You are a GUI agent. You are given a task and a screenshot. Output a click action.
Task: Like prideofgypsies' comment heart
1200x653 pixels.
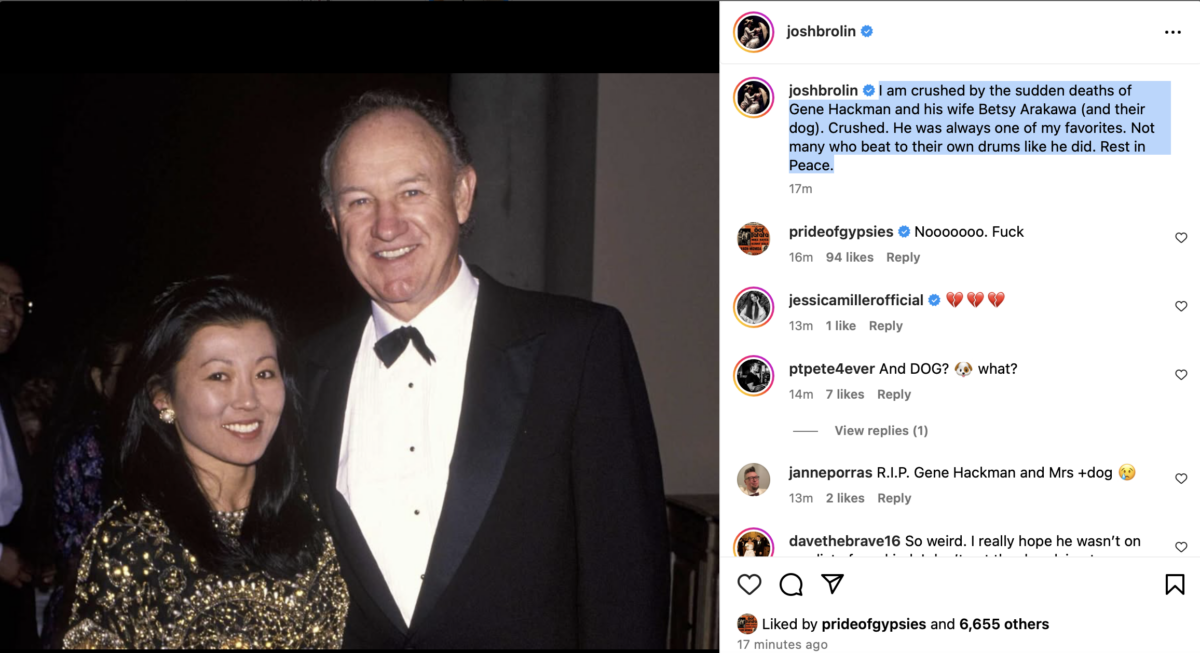point(1181,238)
